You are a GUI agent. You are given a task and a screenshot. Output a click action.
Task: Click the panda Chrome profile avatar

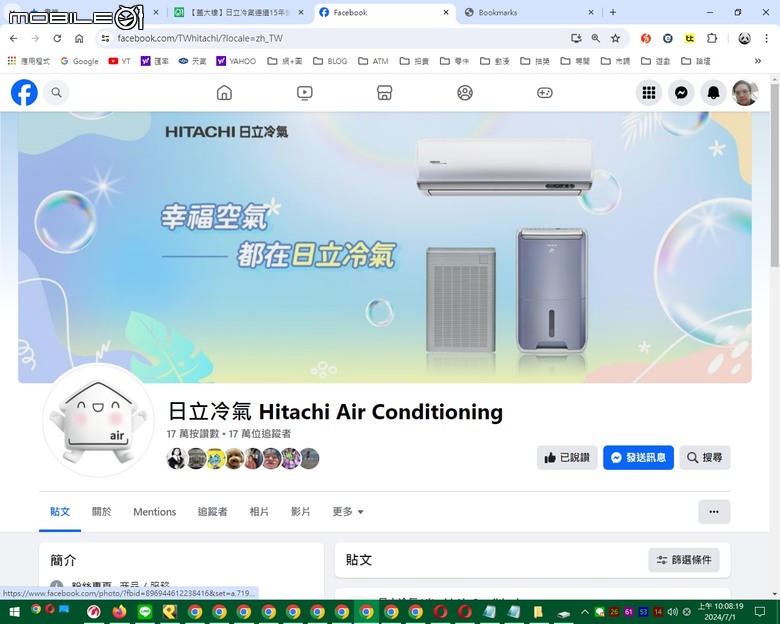[744, 38]
